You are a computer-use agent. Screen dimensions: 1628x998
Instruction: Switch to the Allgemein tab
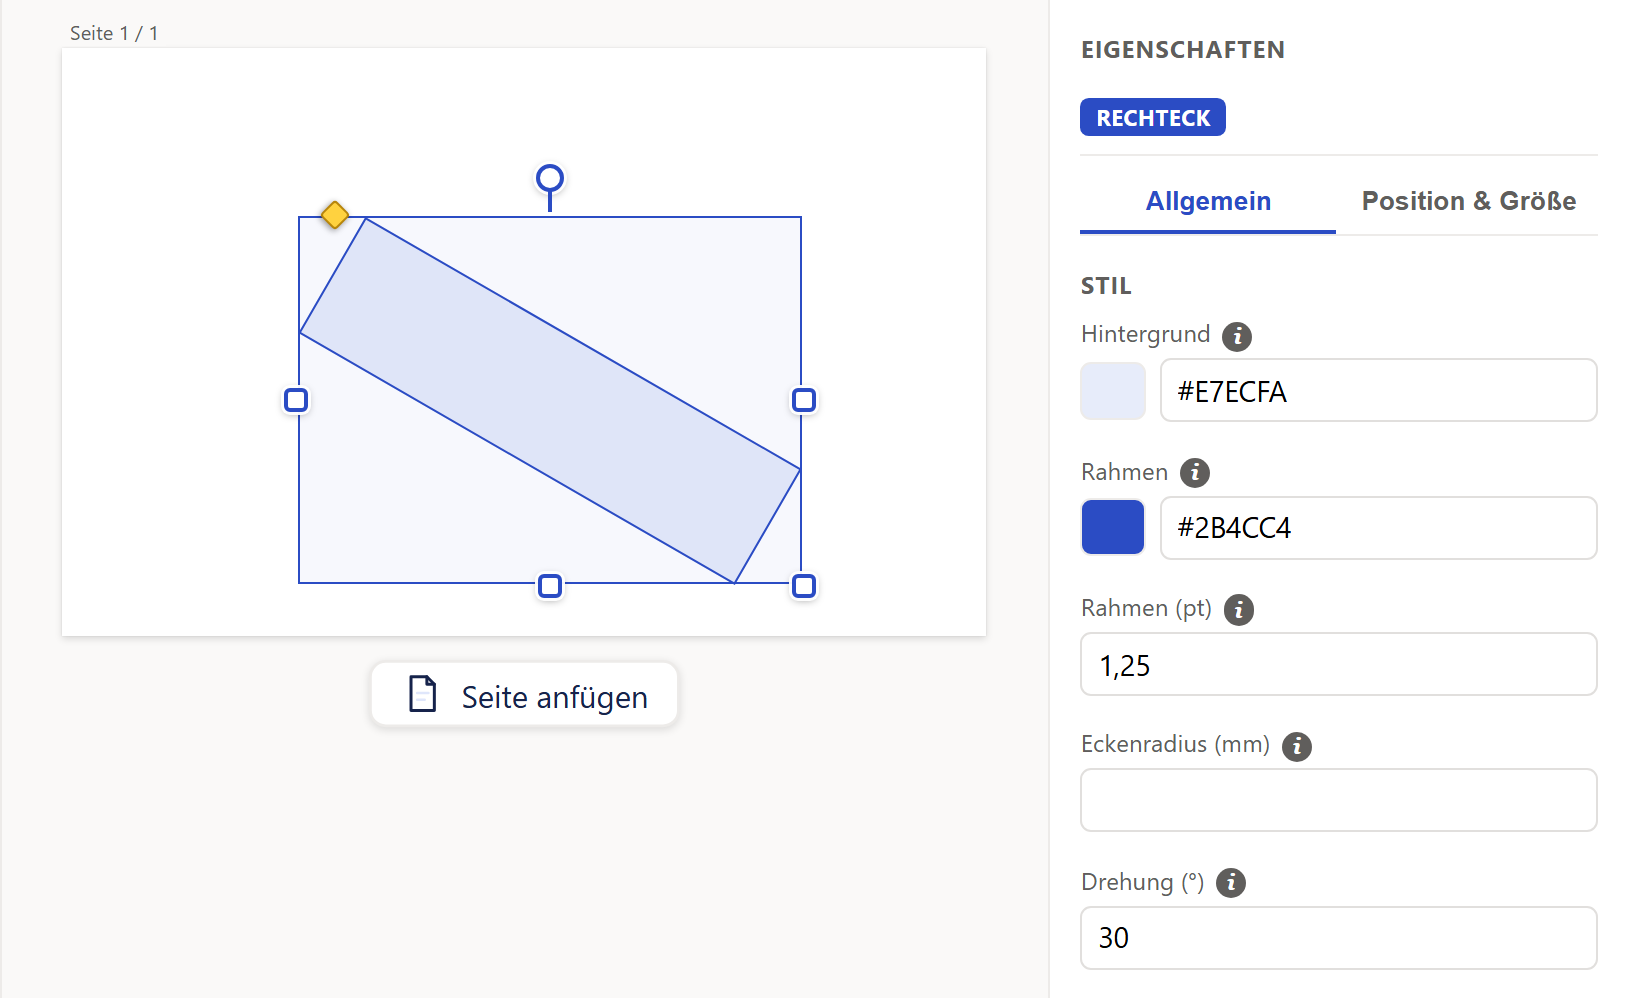coord(1208,202)
